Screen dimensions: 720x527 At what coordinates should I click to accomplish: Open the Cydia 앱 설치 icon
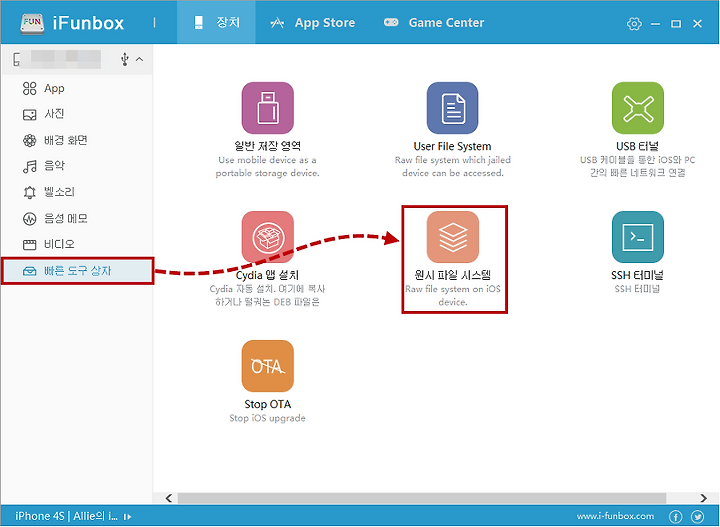click(x=268, y=237)
